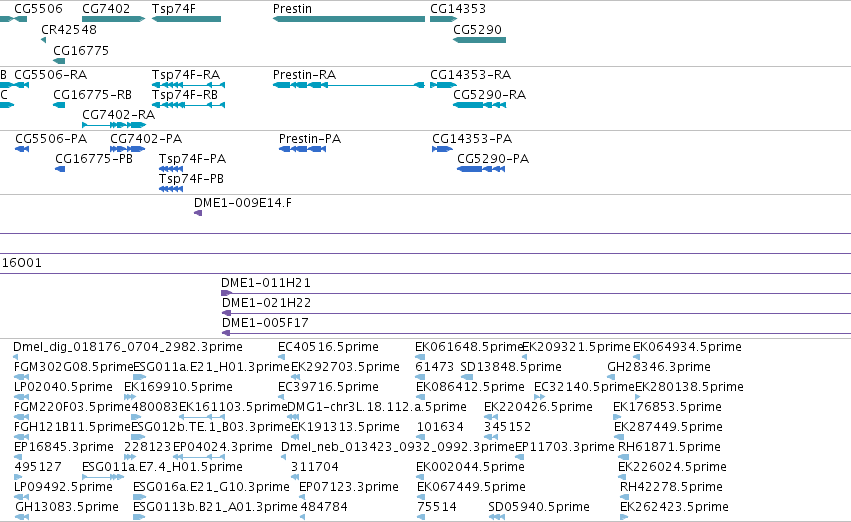Screen dimensions: 851x522
Task: Select the CG16775 gene label
Action: (81, 50)
